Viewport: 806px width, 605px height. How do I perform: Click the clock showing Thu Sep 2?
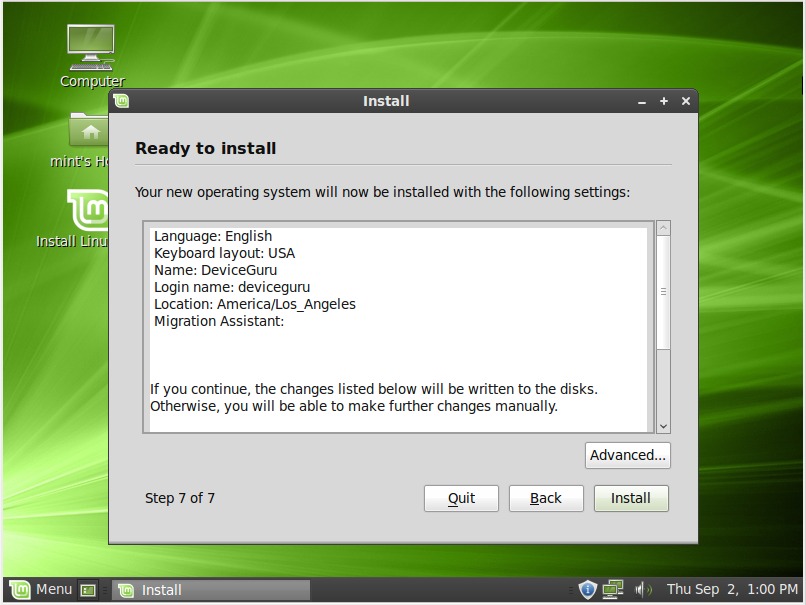[732, 589]
